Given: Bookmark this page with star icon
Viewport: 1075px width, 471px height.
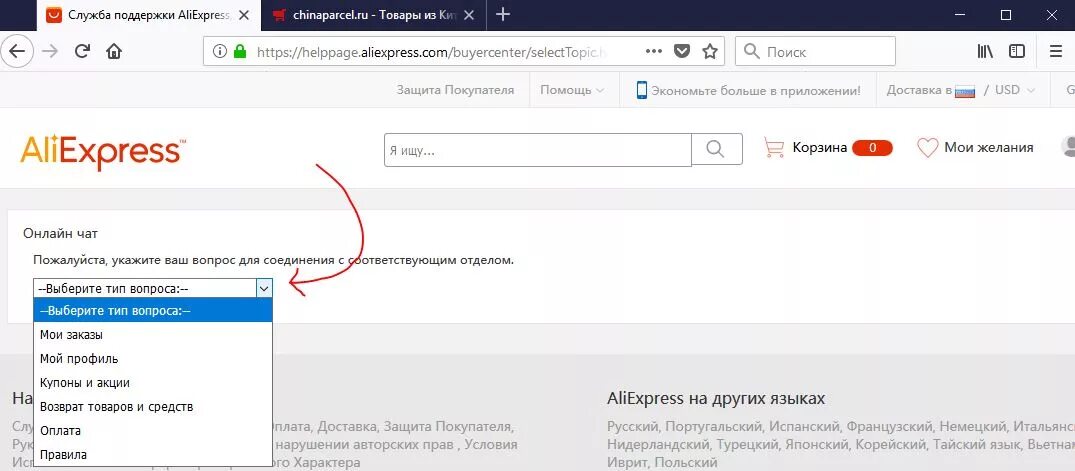Looking at the screenshot, I should click(x=710, y=51).
